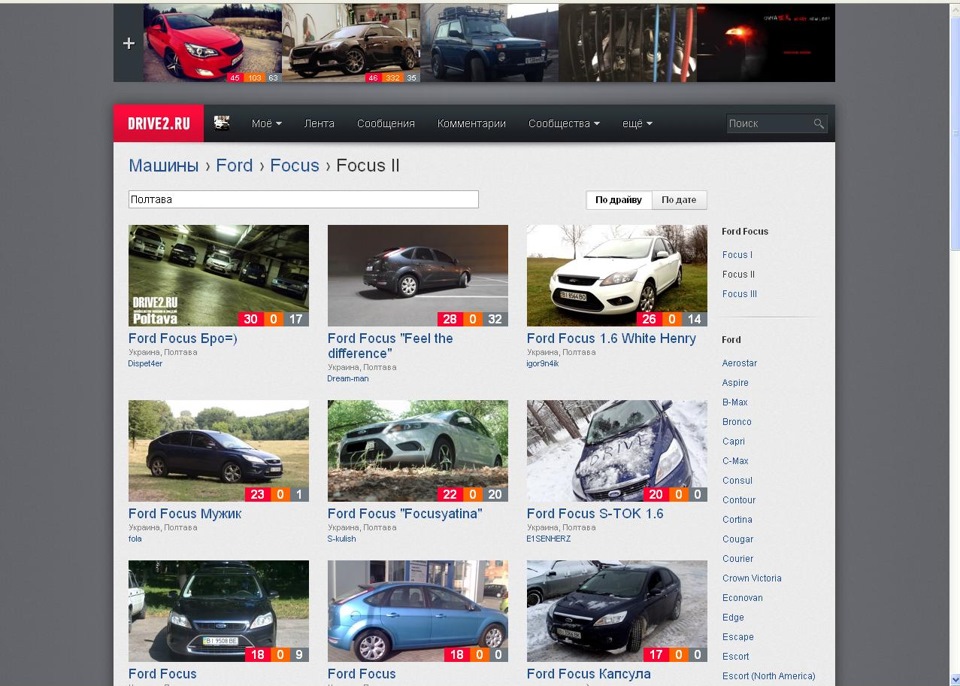Visit user fola profile
960x686 pixels.
tap(135, 539)
